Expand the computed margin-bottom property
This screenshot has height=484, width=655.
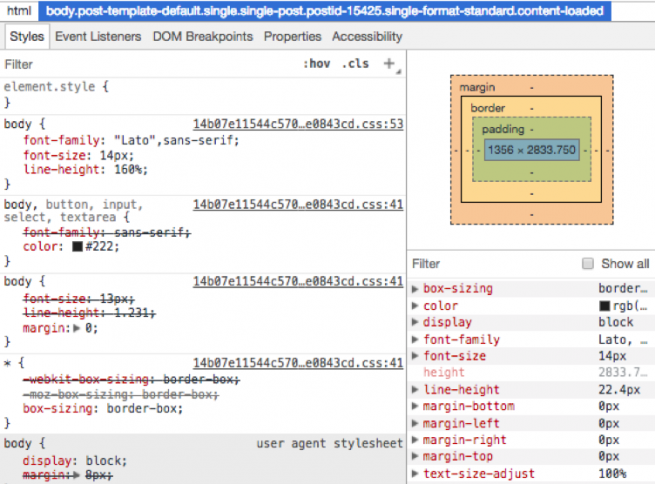tap(416, 407)
